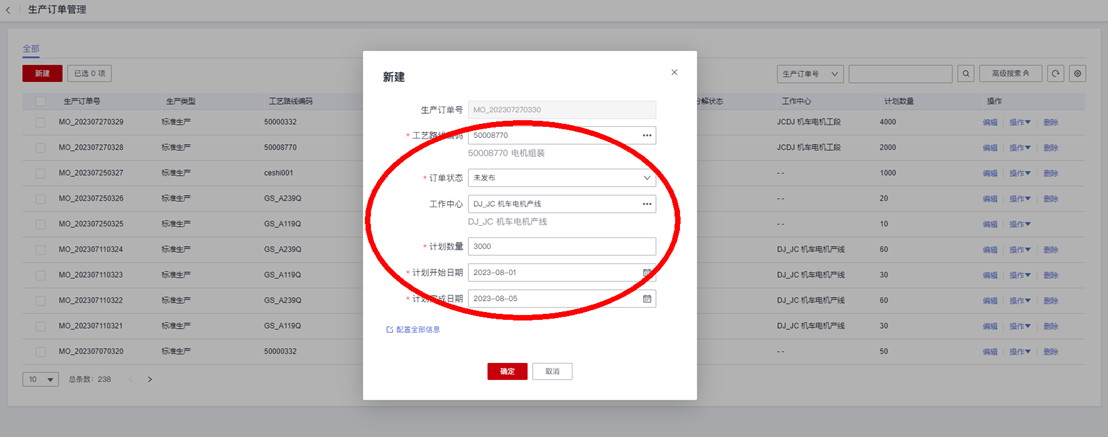
Task: Click 删除 for 2000 quantity row
Action: [x=1051, y=148]
